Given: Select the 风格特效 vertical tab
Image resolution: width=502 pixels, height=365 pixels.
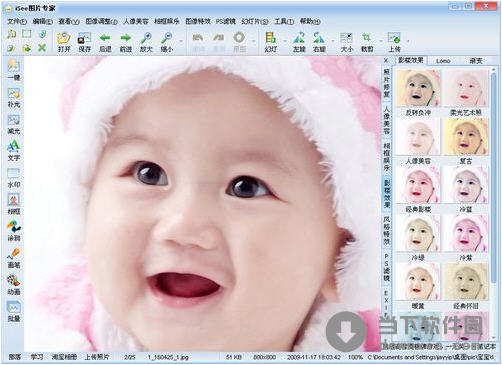Looking at the screenshot, I should pos(386,230).
